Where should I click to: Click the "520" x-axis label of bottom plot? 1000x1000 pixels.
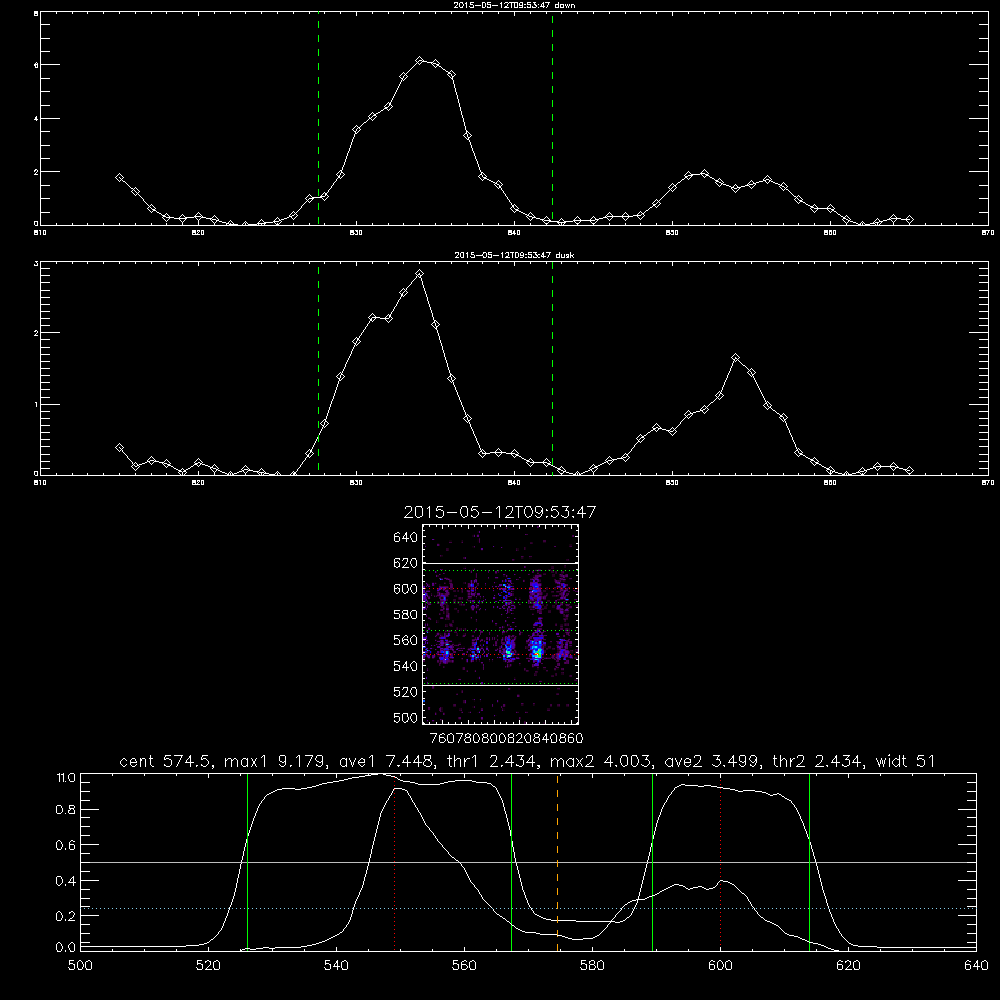tap(208, 966)
